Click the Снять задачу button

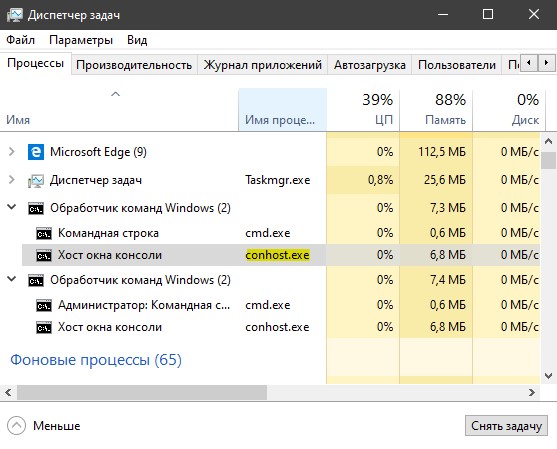506,426
